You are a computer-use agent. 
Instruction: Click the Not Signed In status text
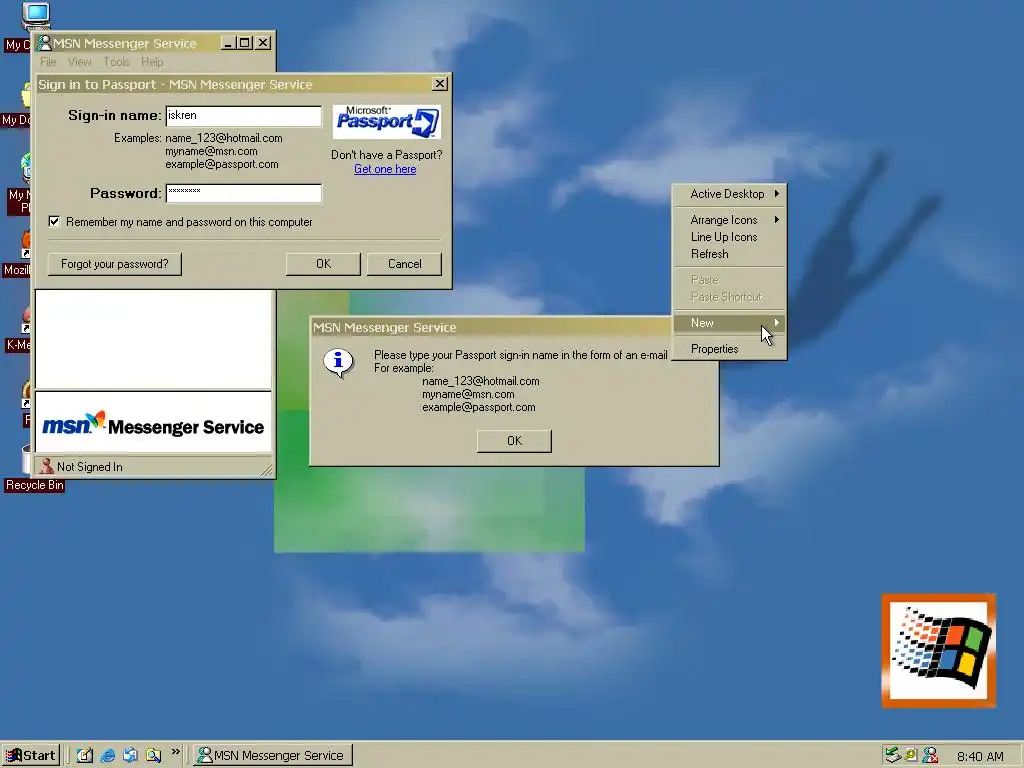(x=89, y=467)
